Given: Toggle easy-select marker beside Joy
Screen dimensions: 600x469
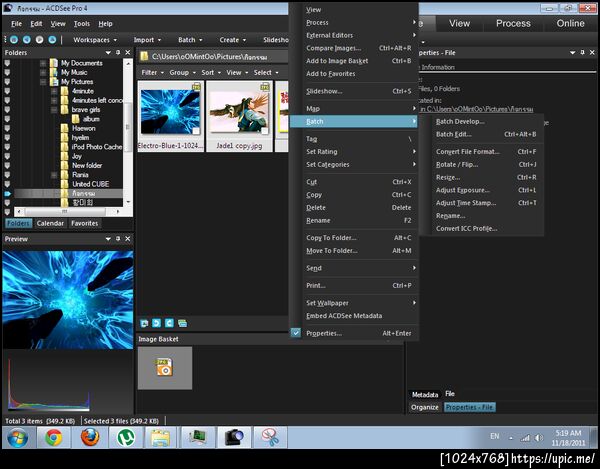Looking at the screenshot, I should click(x=7, y=156).
